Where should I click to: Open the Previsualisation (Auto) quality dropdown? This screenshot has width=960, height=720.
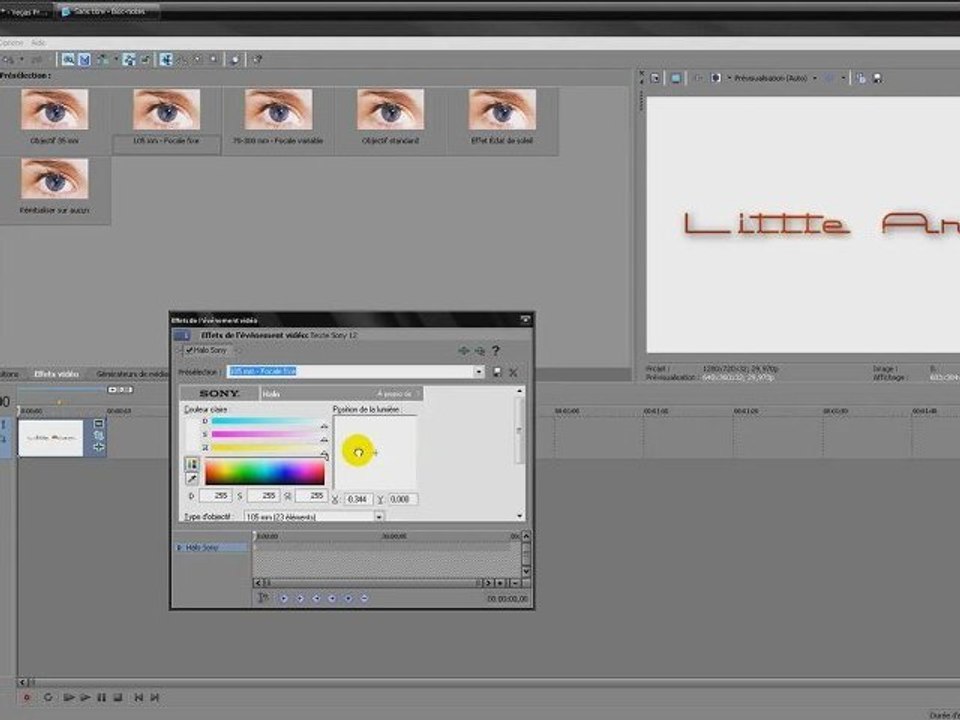tap(814, 78)
